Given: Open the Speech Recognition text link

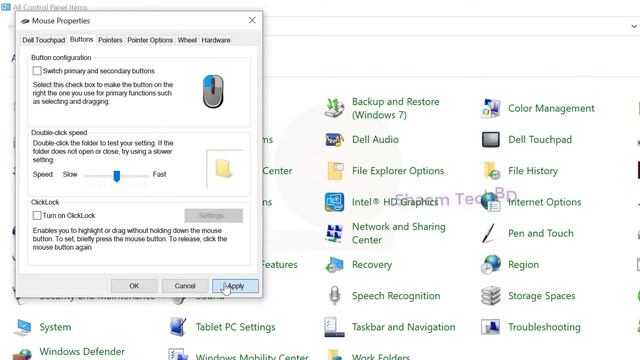Looking at the screenshot, I should pyautogui.click(x=396, y=296).
